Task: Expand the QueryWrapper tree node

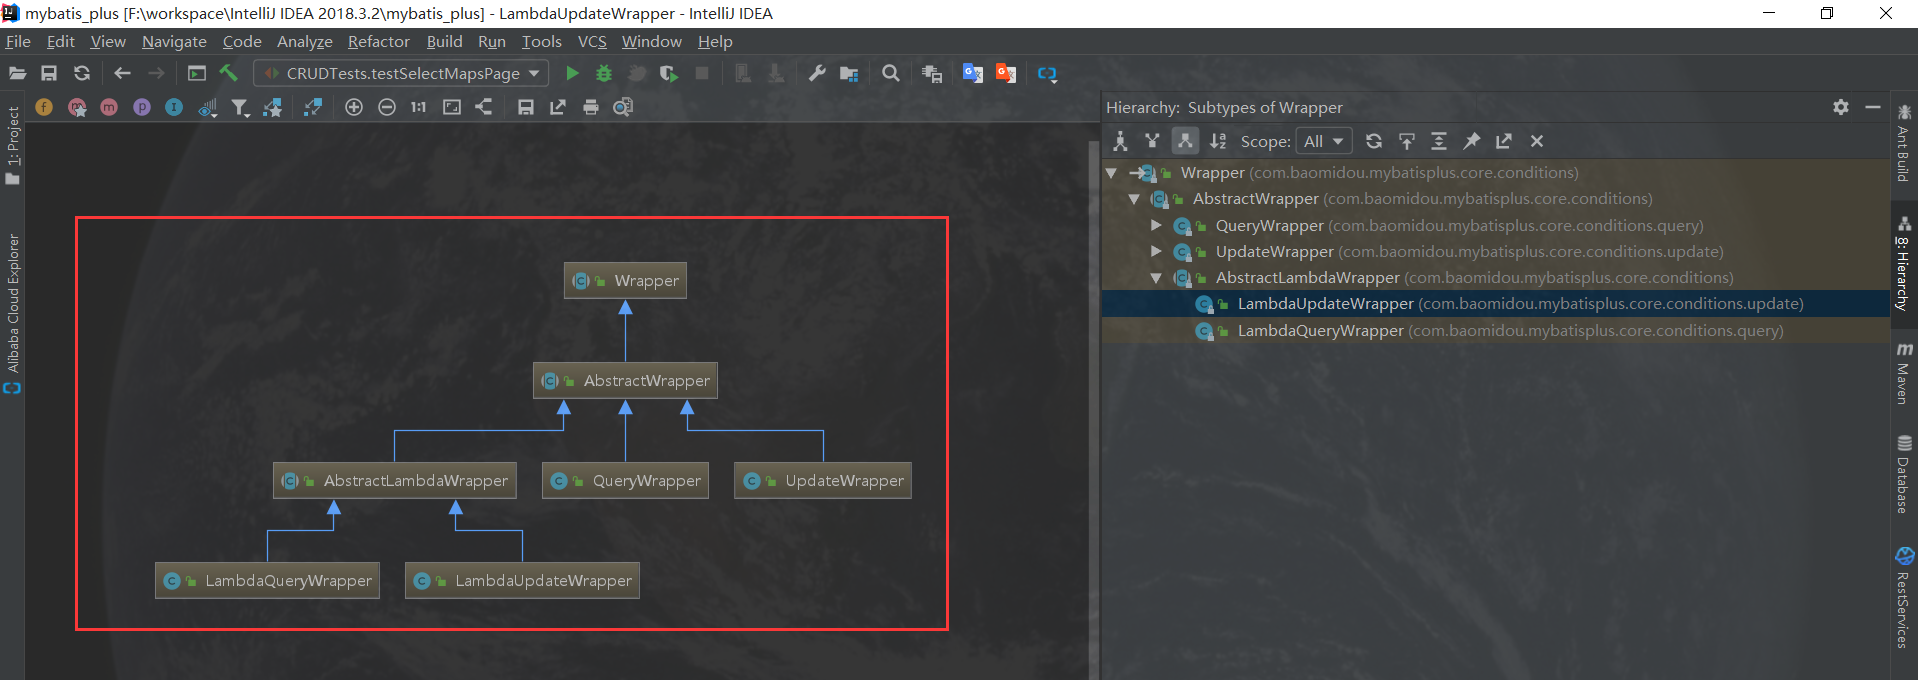Action: pos(1156,225)
